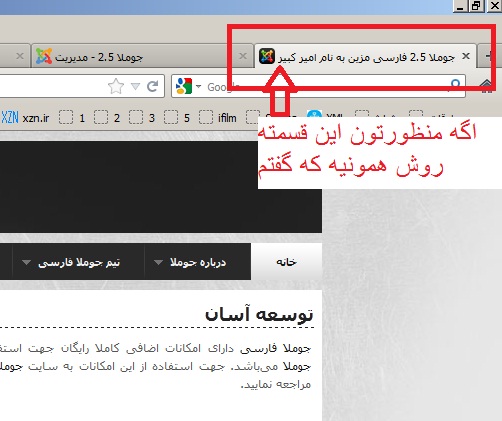Reload the page with the refresh icon
Screen dimensions: 502x421
(x=153, y=86)
